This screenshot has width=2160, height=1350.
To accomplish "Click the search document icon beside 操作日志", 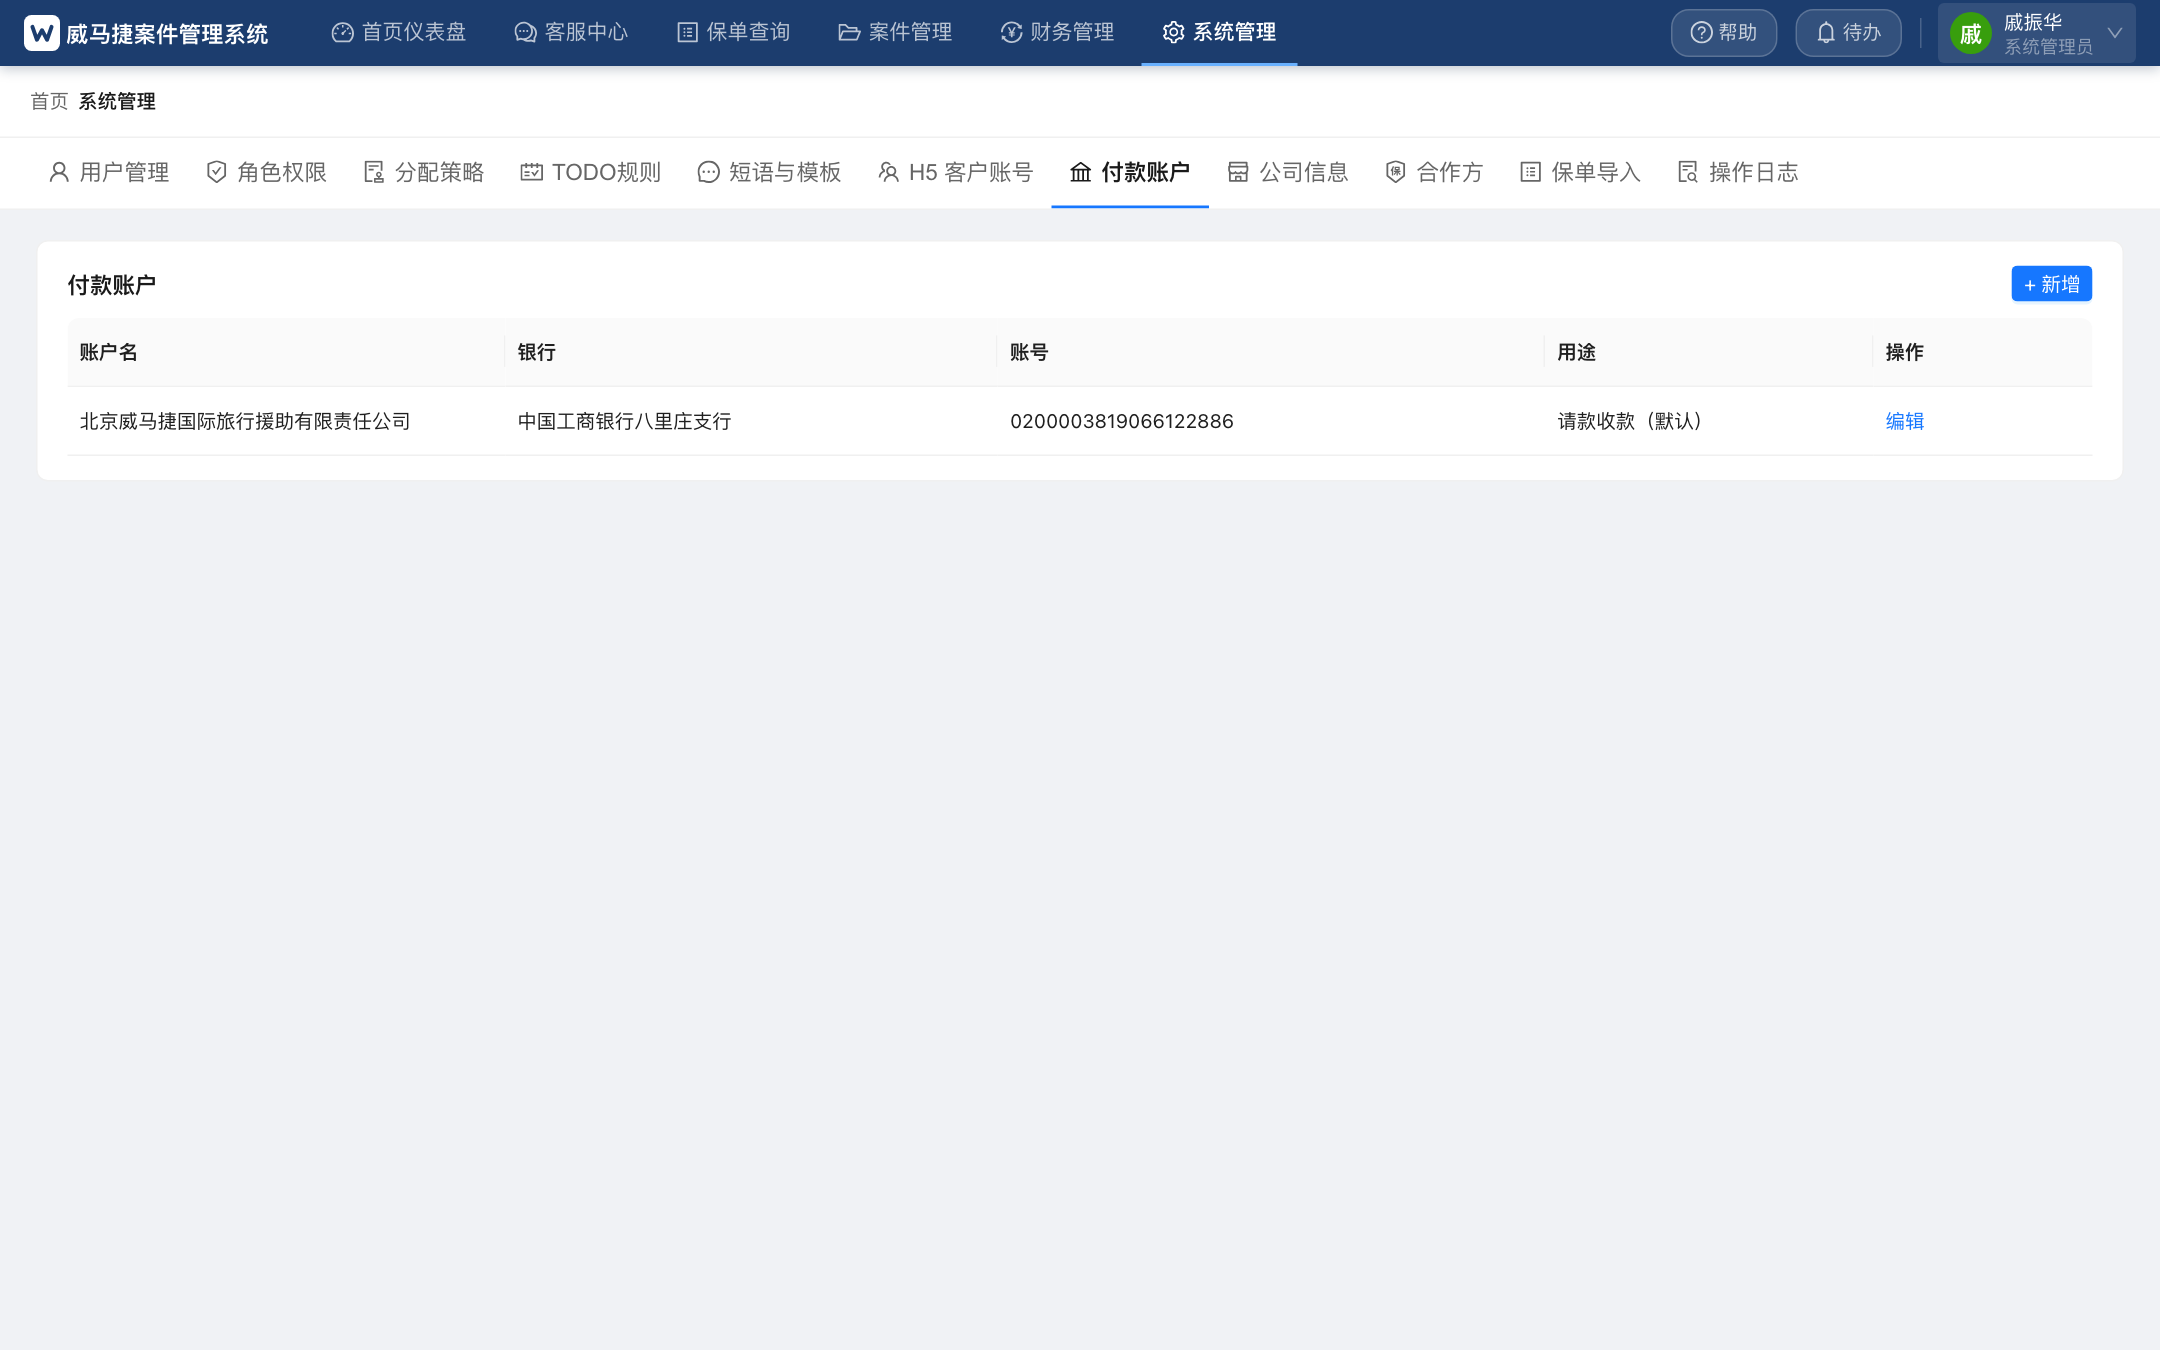I will point(1688,172).
